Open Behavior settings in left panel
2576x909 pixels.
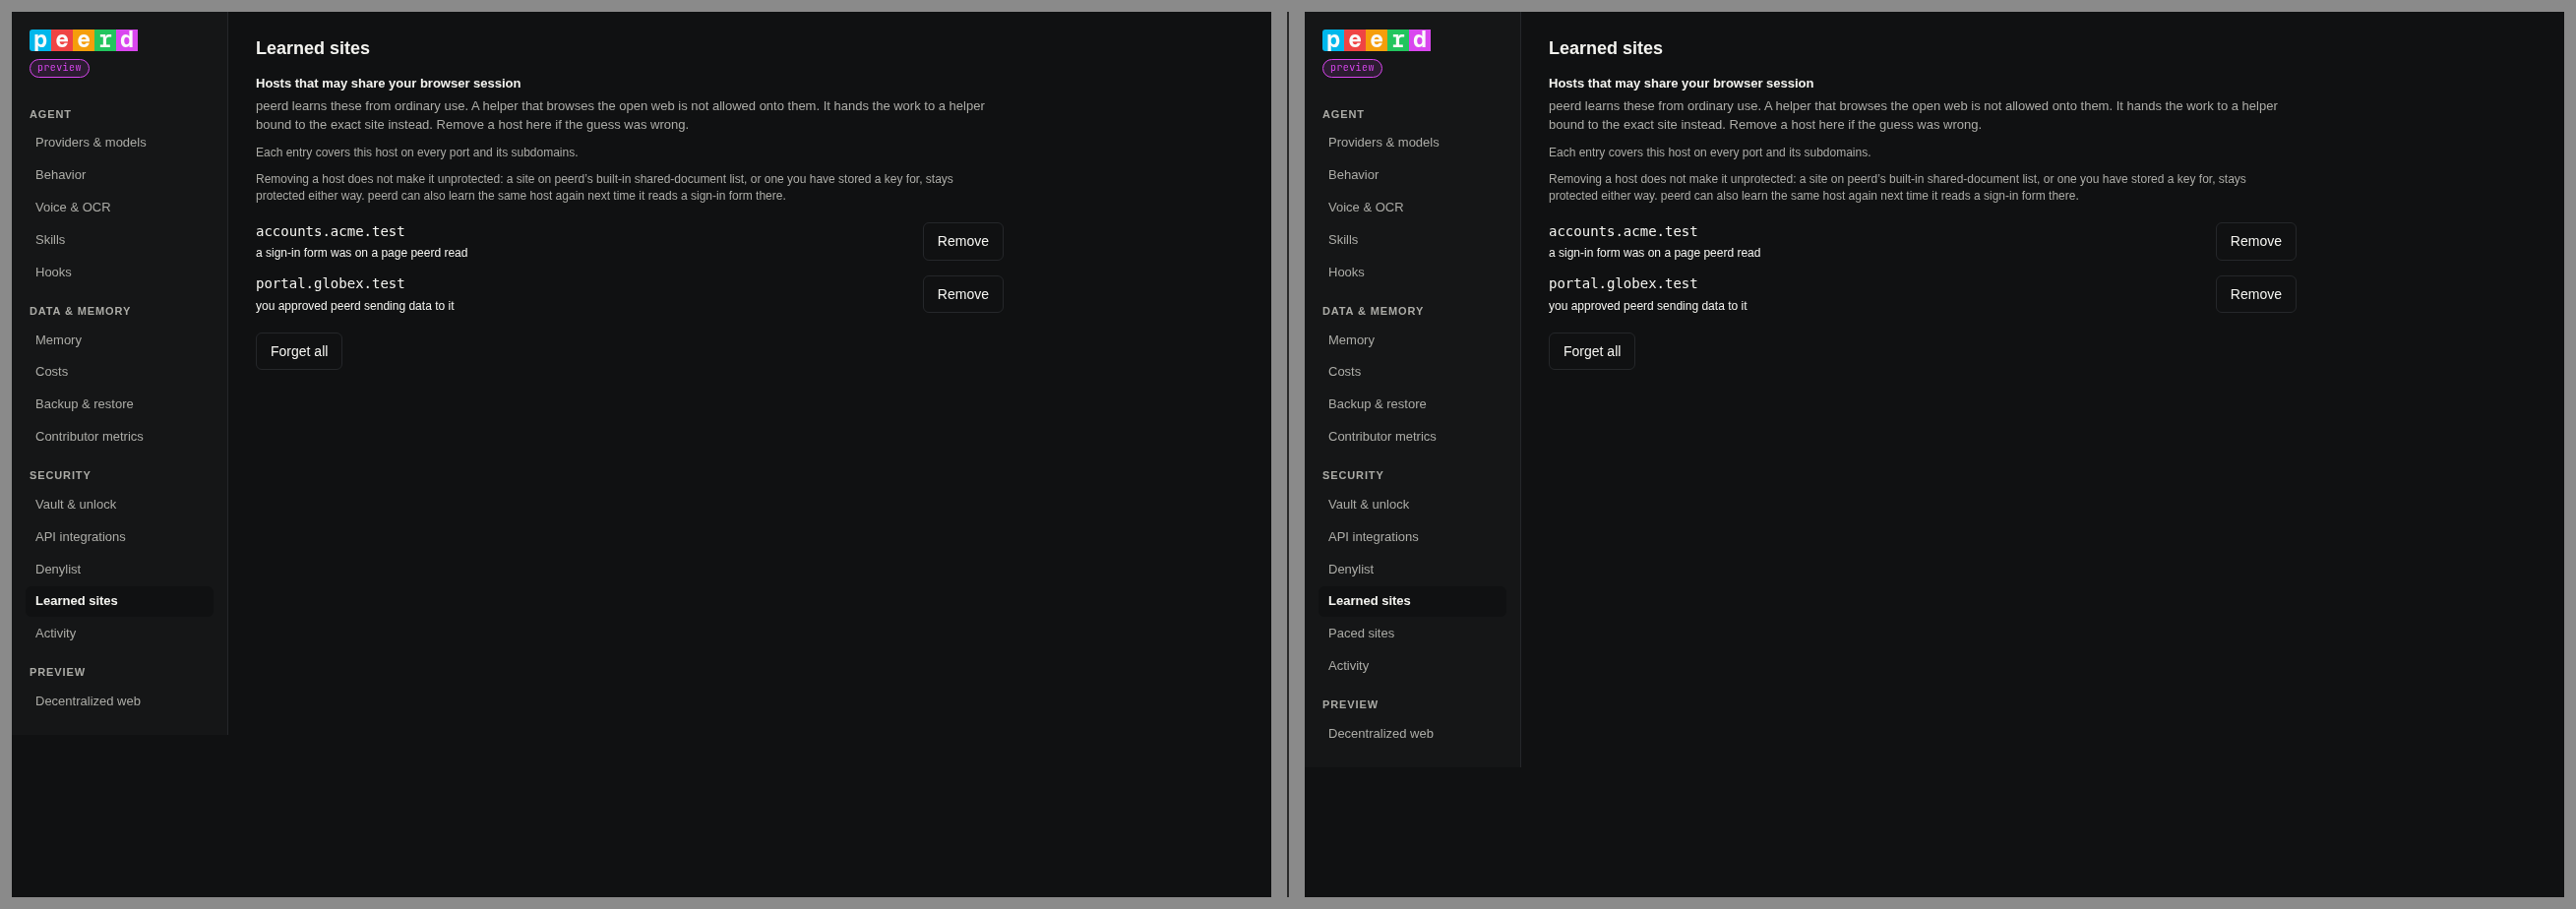click(119, 175)
